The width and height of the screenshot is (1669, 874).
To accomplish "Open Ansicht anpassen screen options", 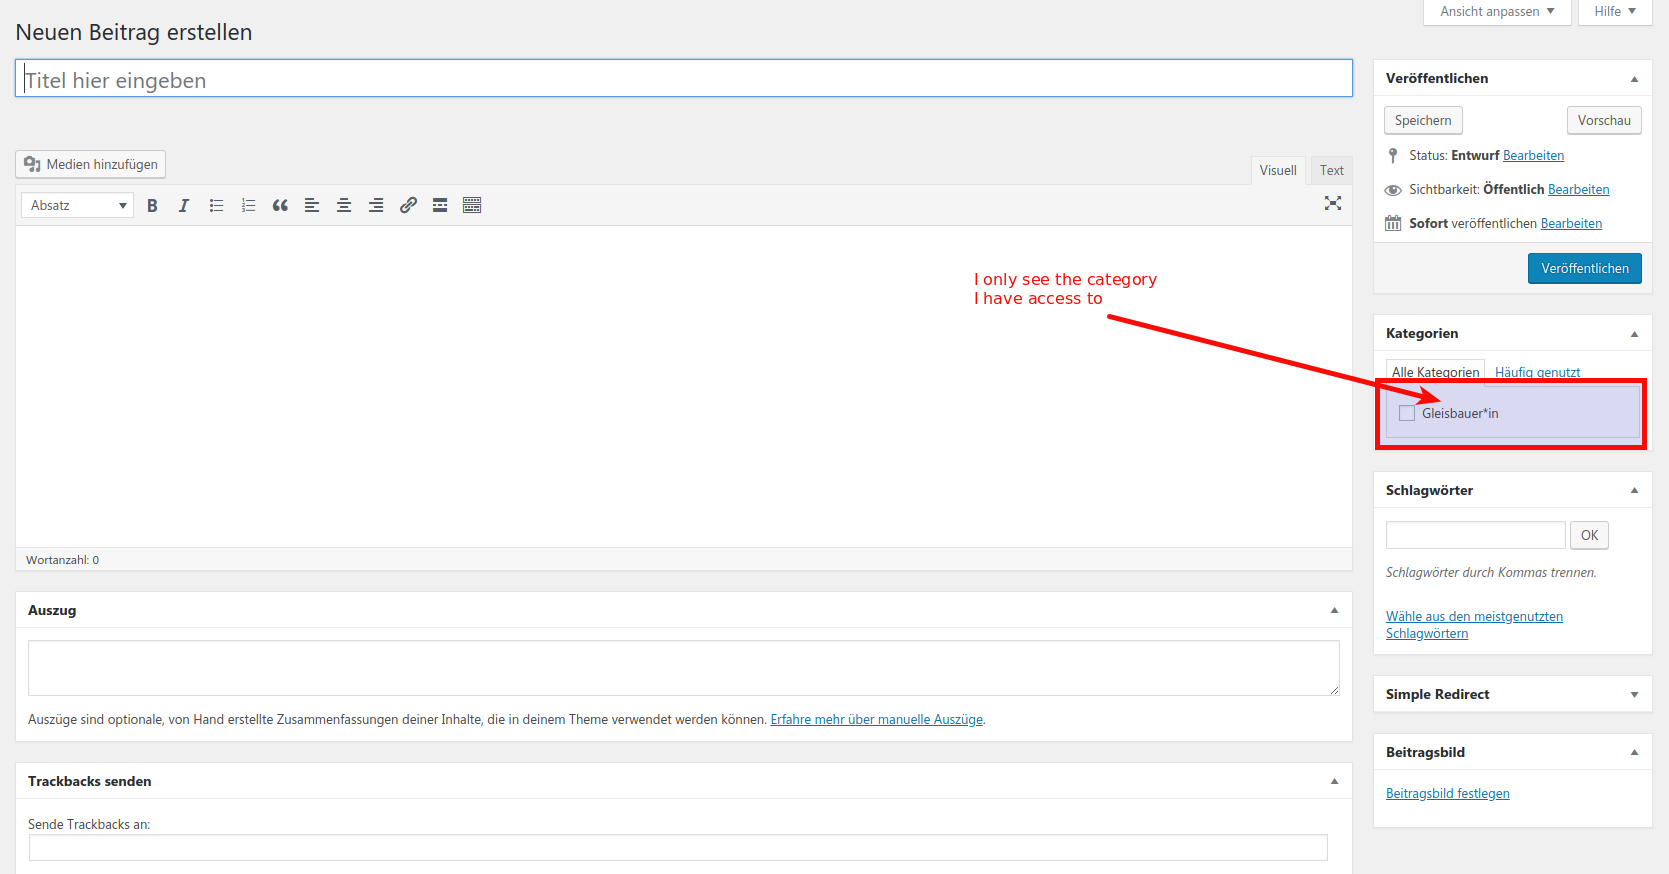I will point(1497,12).
